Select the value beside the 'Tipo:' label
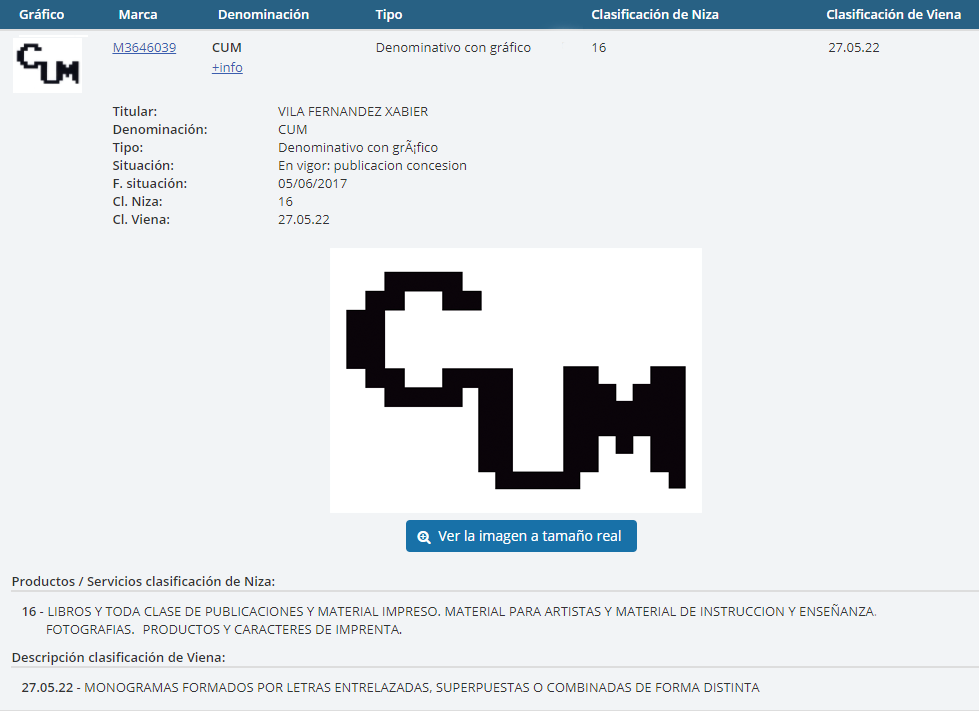The height and width of the screenshot is (716, 979). [358, 147]
